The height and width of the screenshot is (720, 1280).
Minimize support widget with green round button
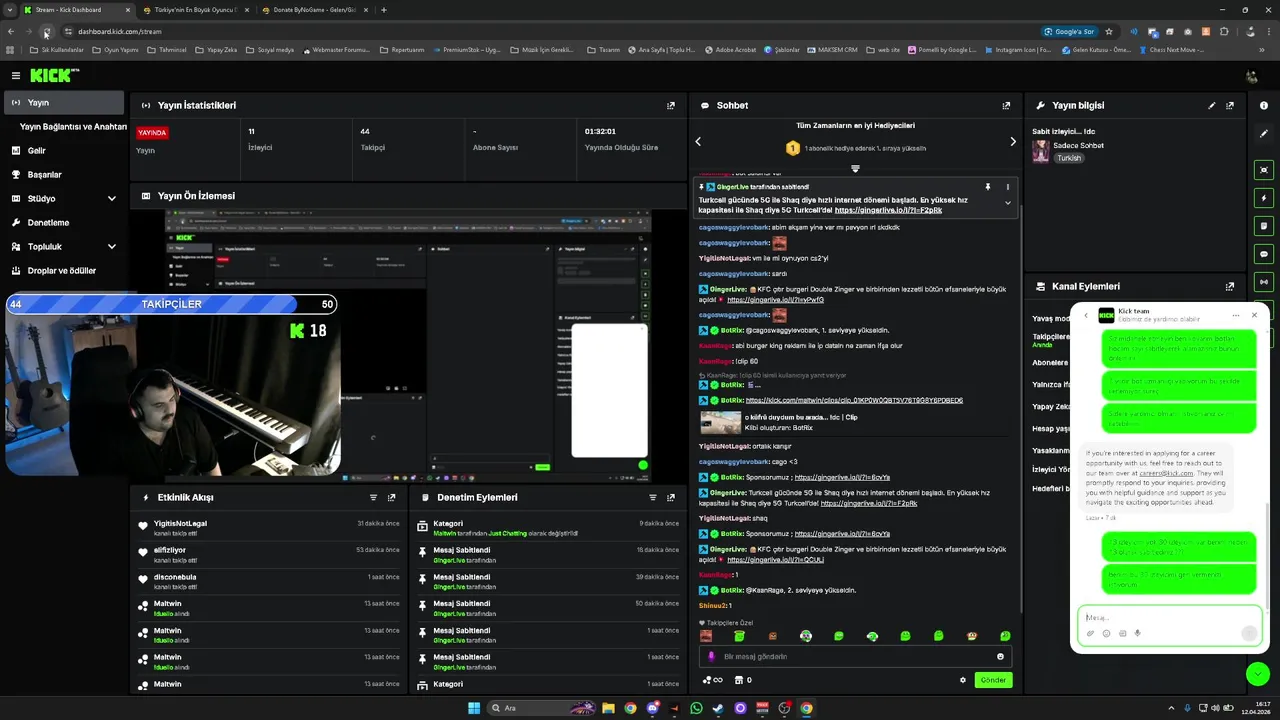click(x=1258, y=674)
